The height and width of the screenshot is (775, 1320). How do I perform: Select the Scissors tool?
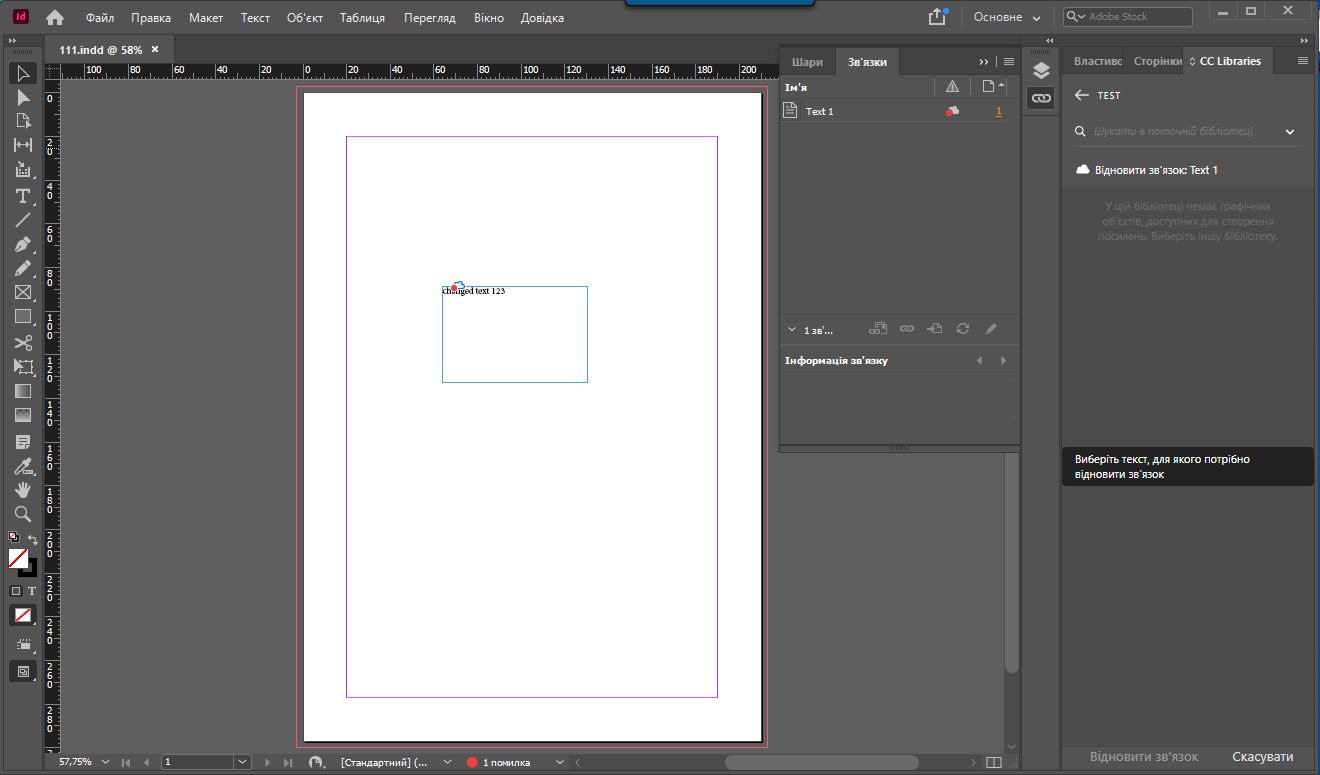pos(22,342)
